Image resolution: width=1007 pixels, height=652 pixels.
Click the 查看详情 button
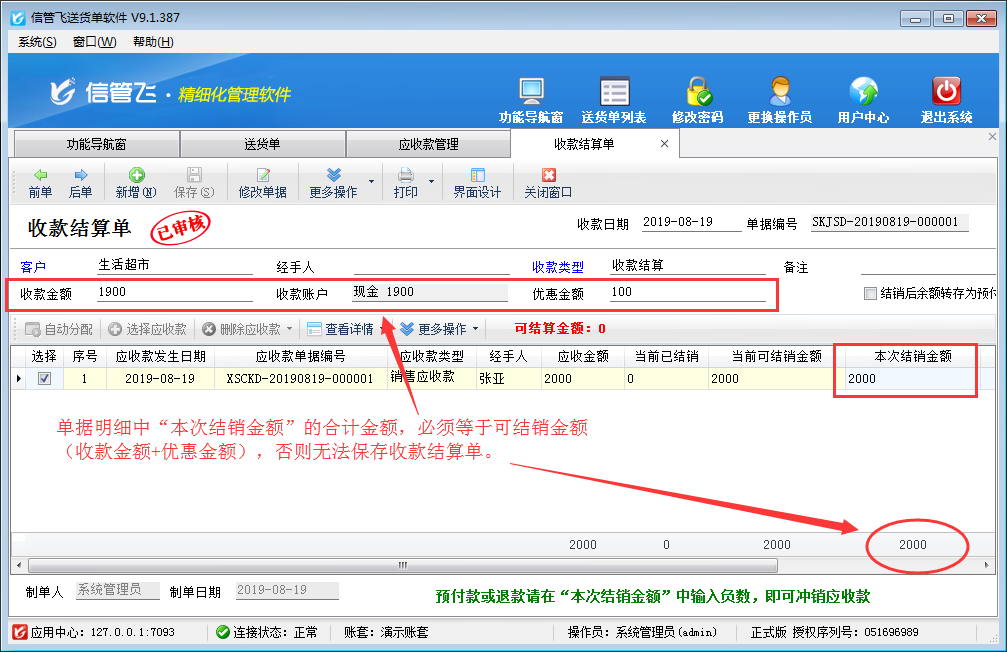pos(340,329)
